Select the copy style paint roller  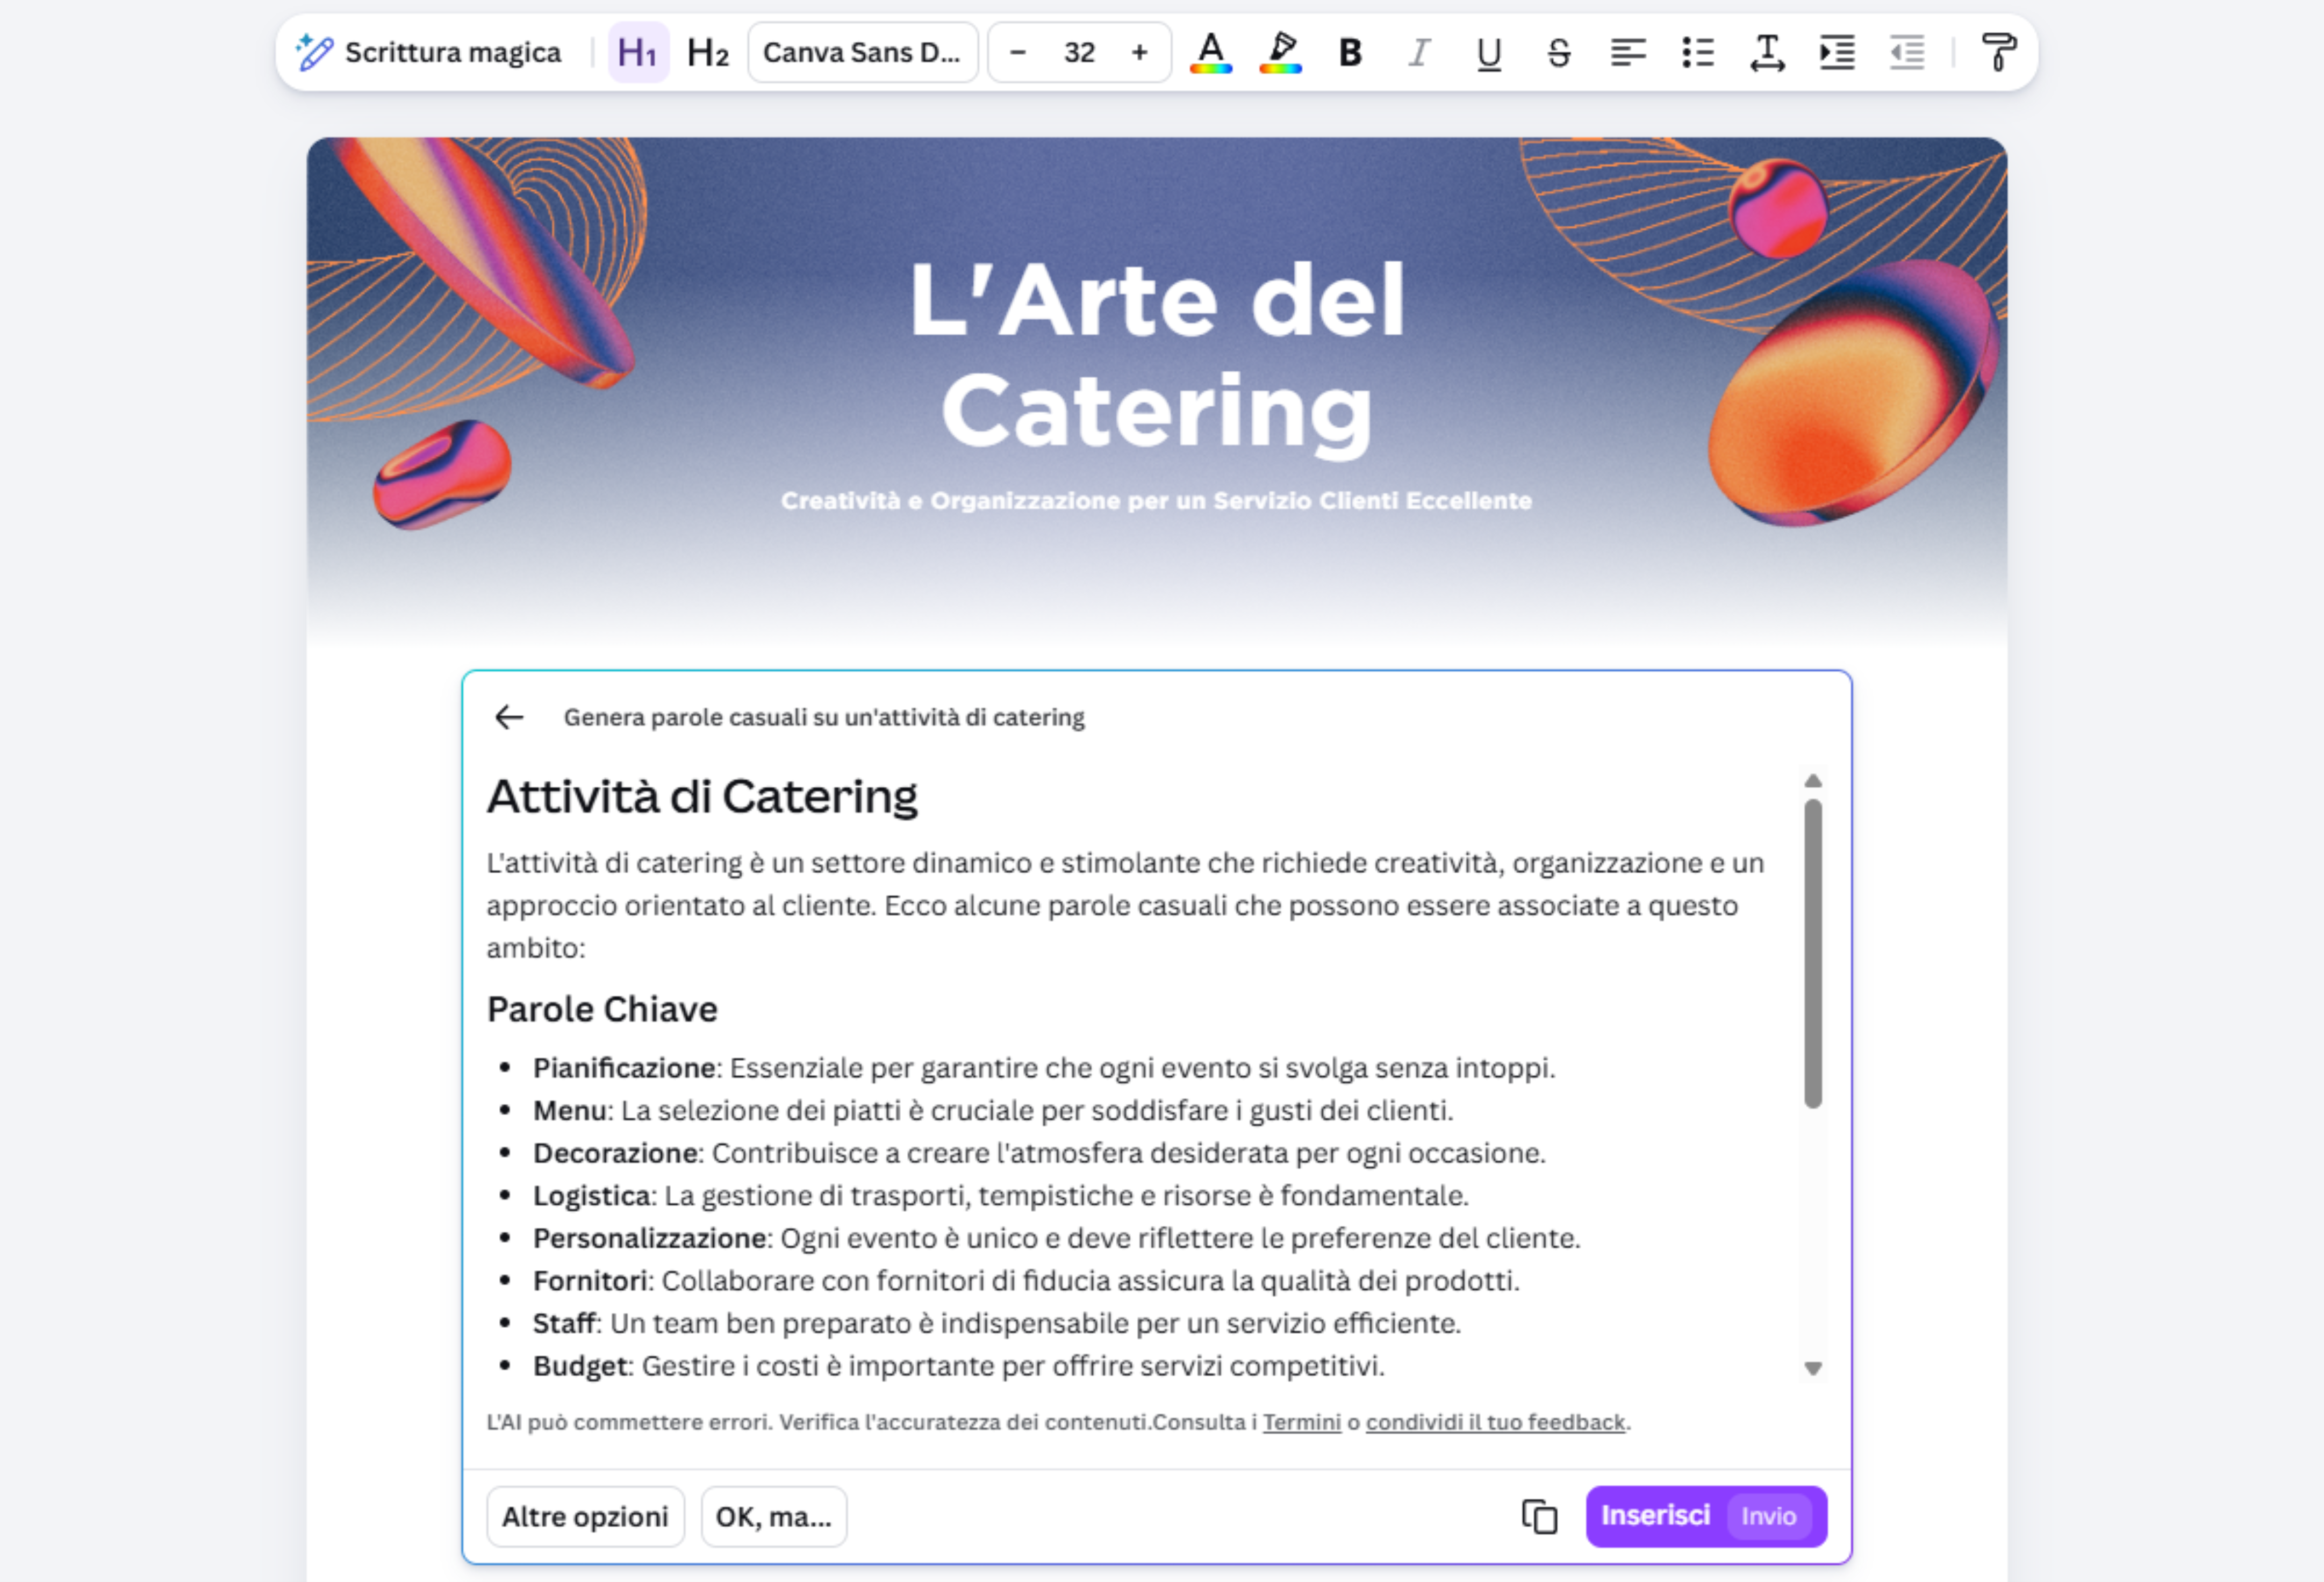coord(1998,52)
